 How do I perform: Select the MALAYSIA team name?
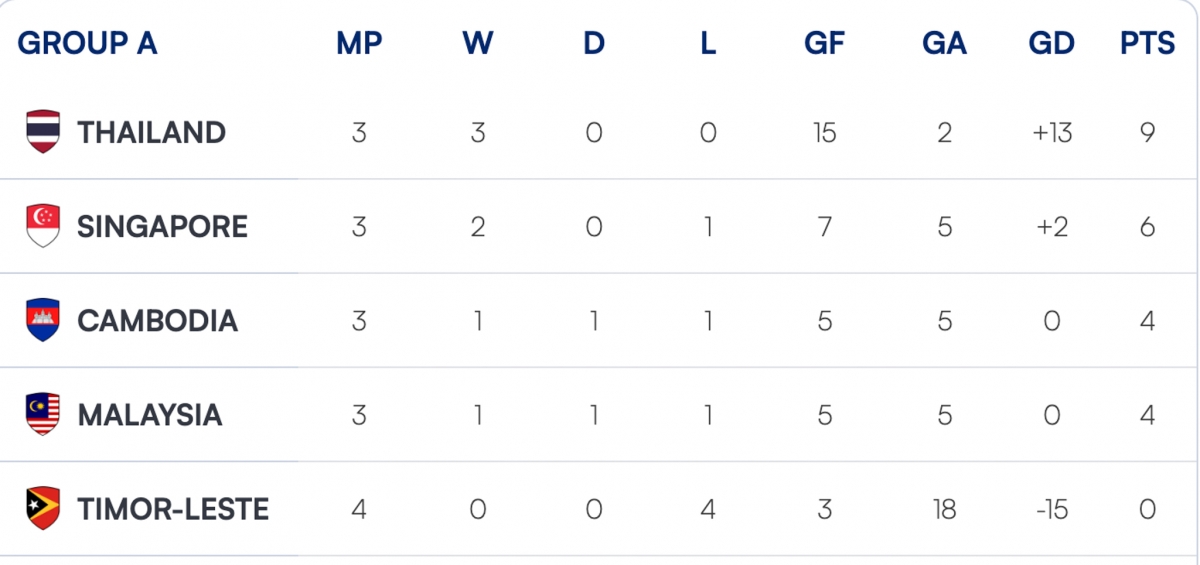click(150, 414)
